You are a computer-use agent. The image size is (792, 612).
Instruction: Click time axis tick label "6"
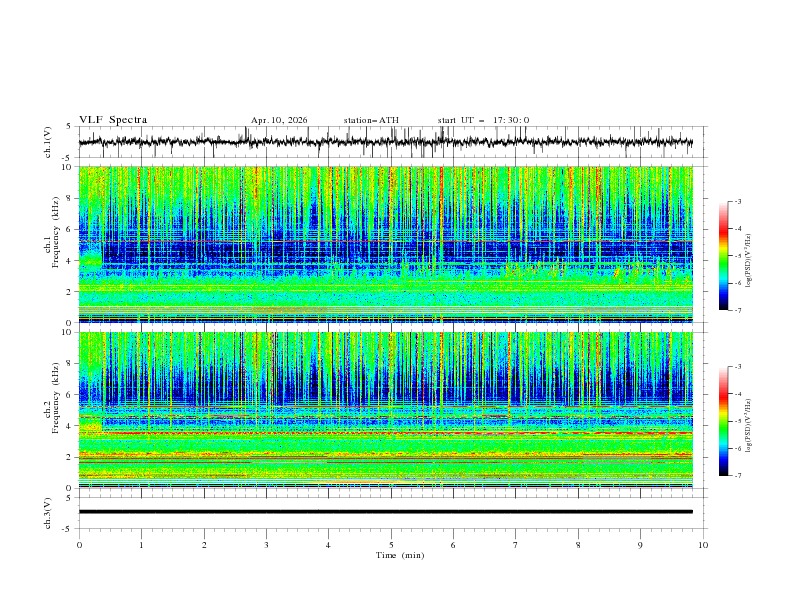453,545
